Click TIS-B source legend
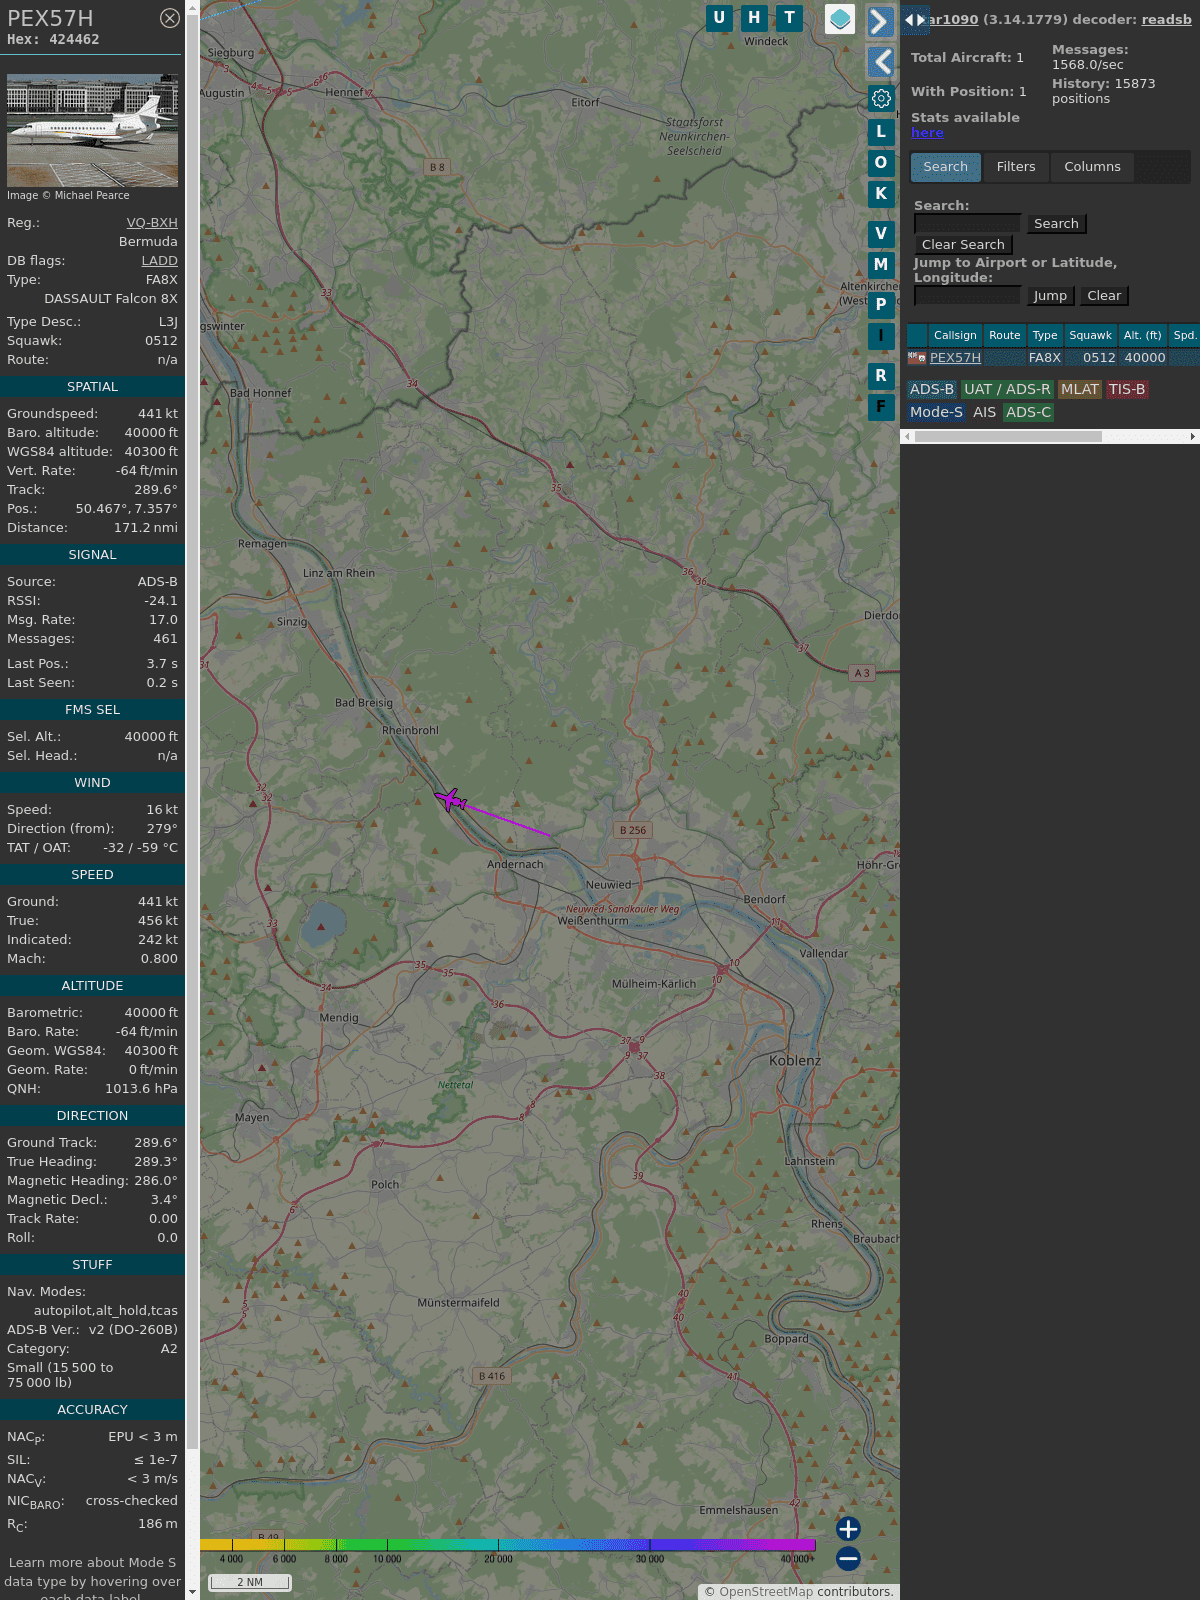Viewport: 1200px width, 1600px height. [1127, 390]
